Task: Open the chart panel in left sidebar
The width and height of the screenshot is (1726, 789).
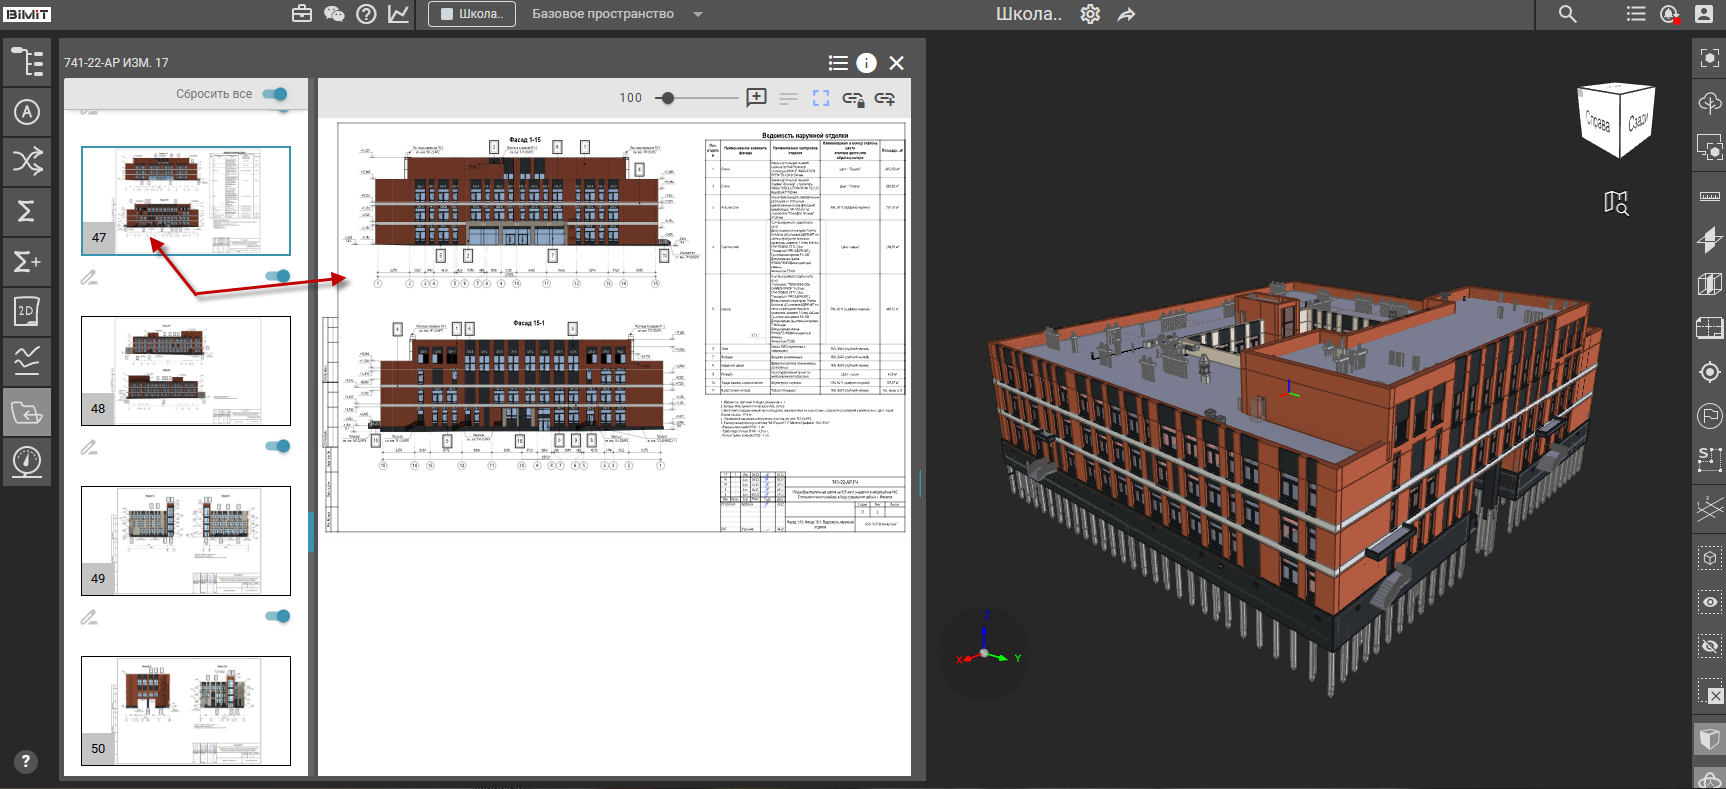Action: (x=27, y=361)
